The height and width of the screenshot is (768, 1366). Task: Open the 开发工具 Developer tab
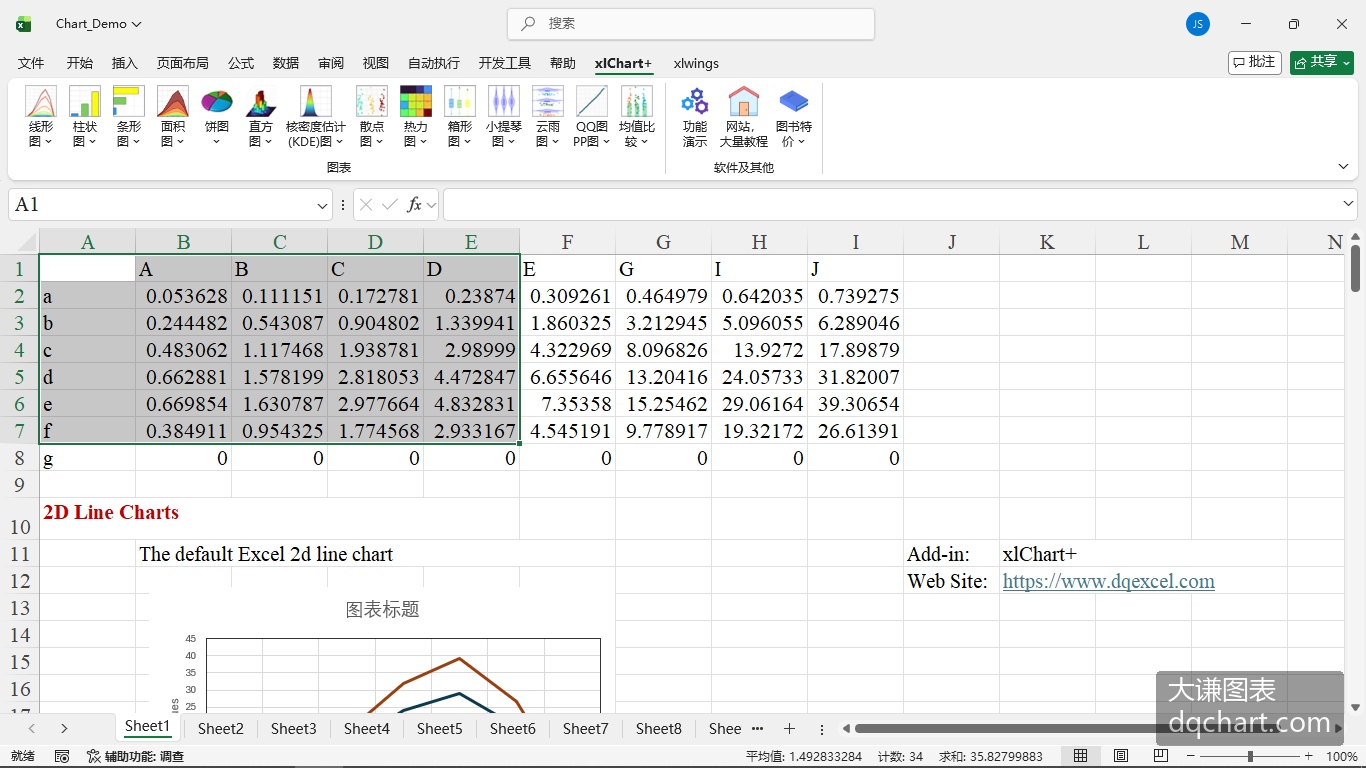click(505, 63)
